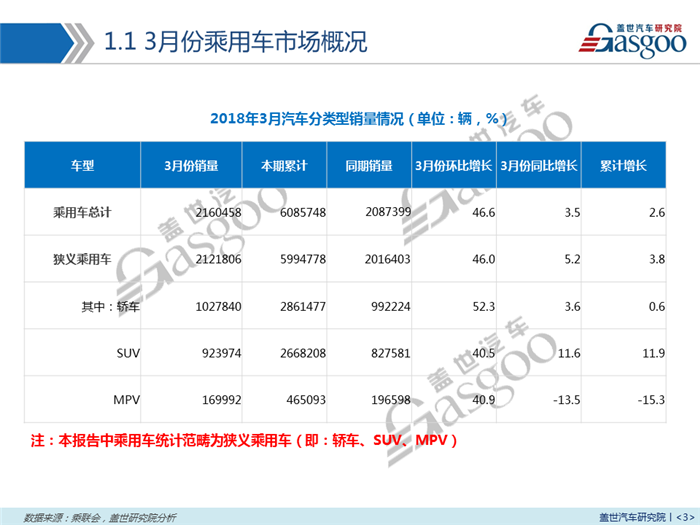Click the '车型' column header
This screenshot has width=700, height=525.
pyautogui.click(x=83, y=166)
